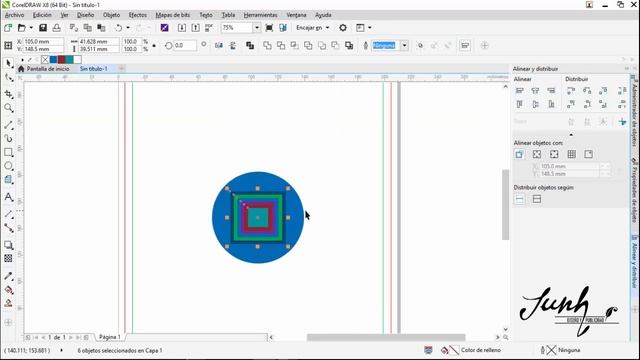Screen dimensions: 640x360
Task: Select the Pick tool in toolbox
Action: click(x=9, y=63)
